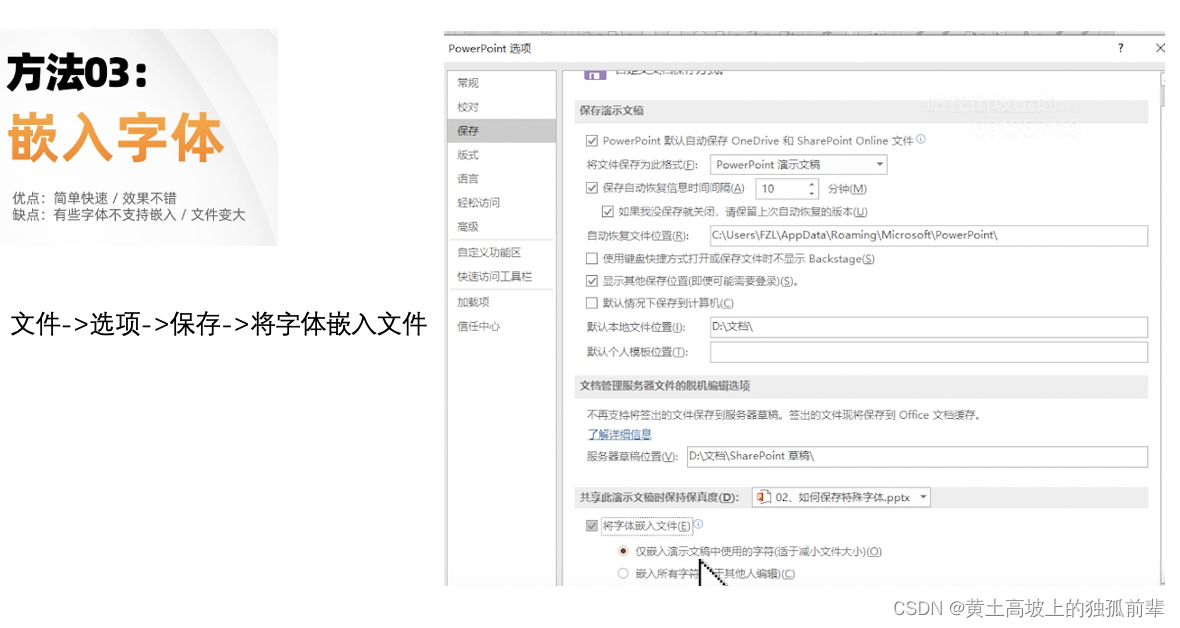Open the 版式 options category

468,155
